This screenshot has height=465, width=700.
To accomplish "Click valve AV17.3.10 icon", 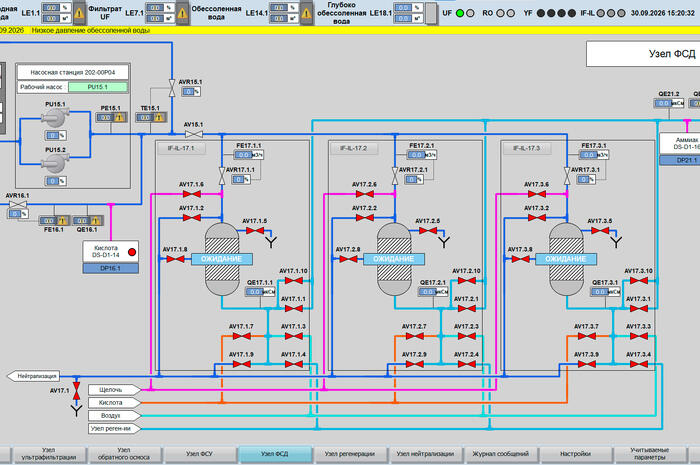I will click(639, 281).
